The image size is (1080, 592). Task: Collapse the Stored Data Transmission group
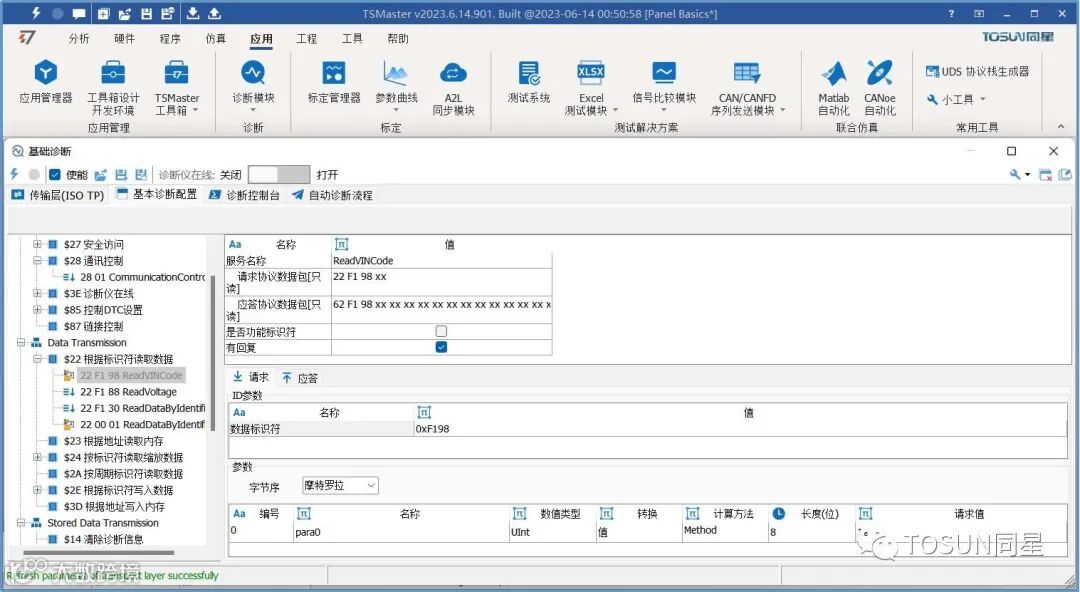click(x=21, y=523)
